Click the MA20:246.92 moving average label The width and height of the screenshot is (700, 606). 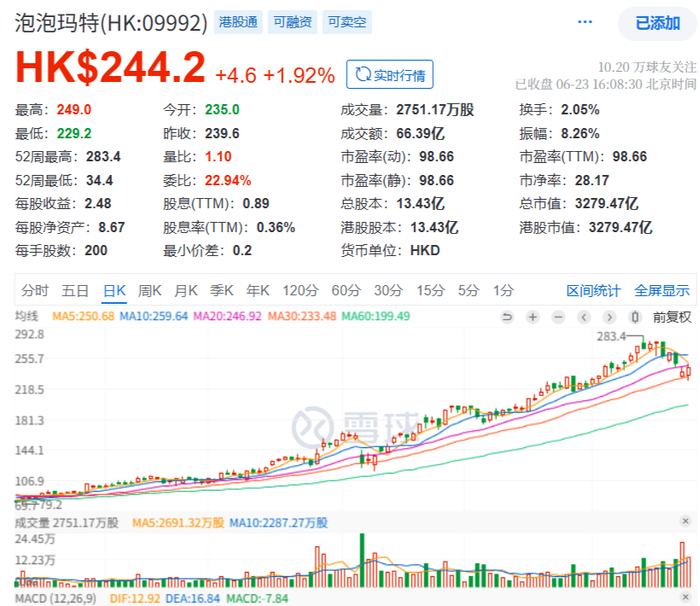pos(227,316)
